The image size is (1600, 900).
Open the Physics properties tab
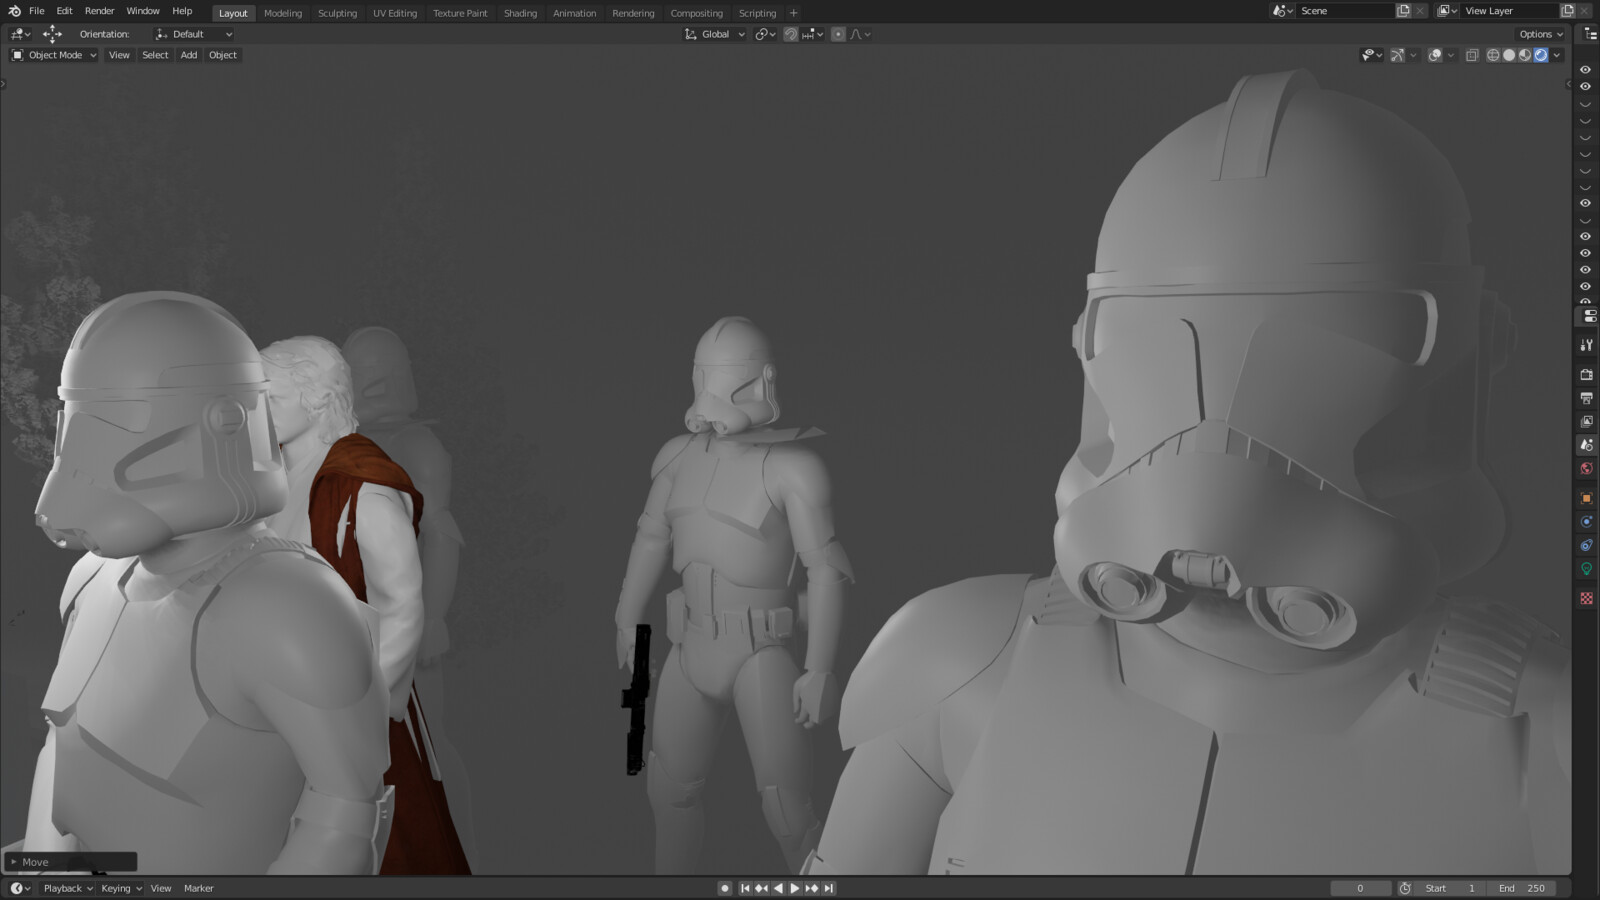click(1586, 522)
